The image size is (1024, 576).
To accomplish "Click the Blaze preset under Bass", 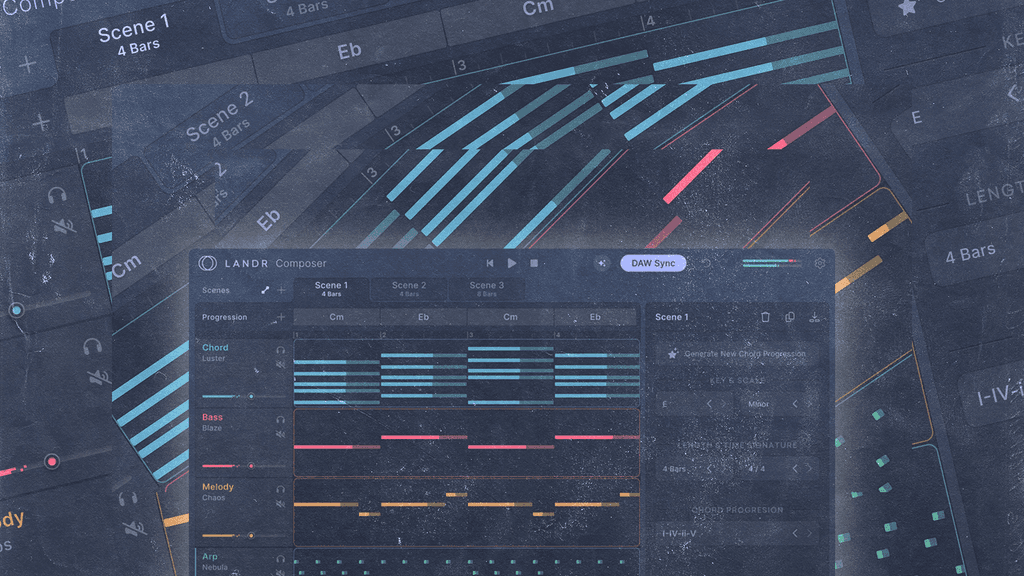I will pos(212,428).
